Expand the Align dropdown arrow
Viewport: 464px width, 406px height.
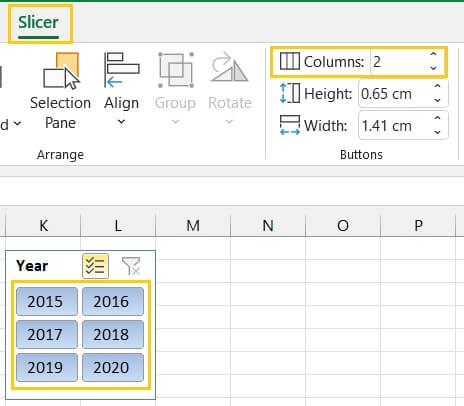click(x=122, y=122)
